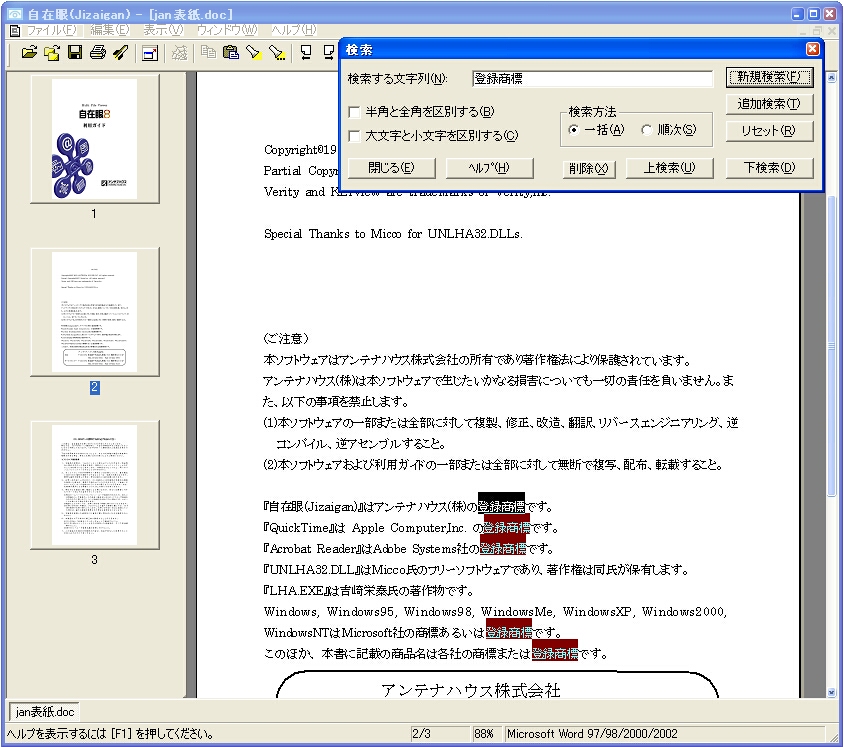Open search with the flashlight icon
The image size is (844, 747).
click(x=253, y=52)
